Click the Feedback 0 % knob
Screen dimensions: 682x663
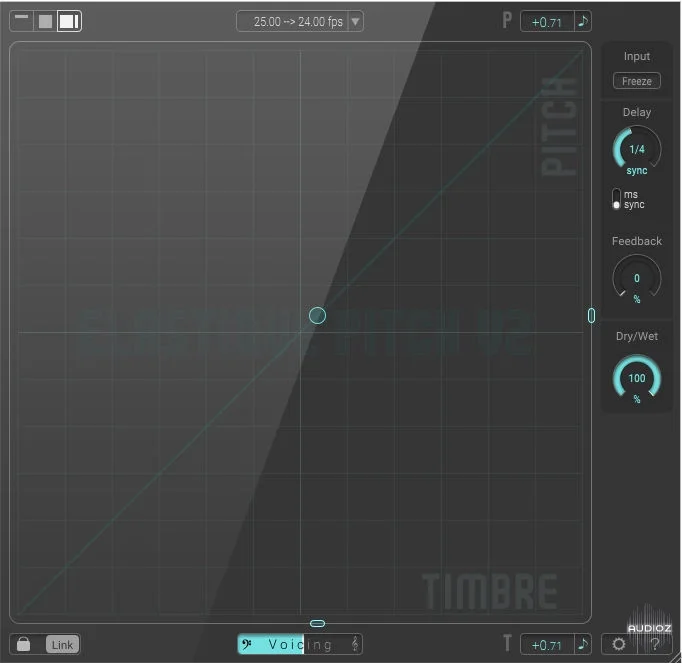(637, 278)
